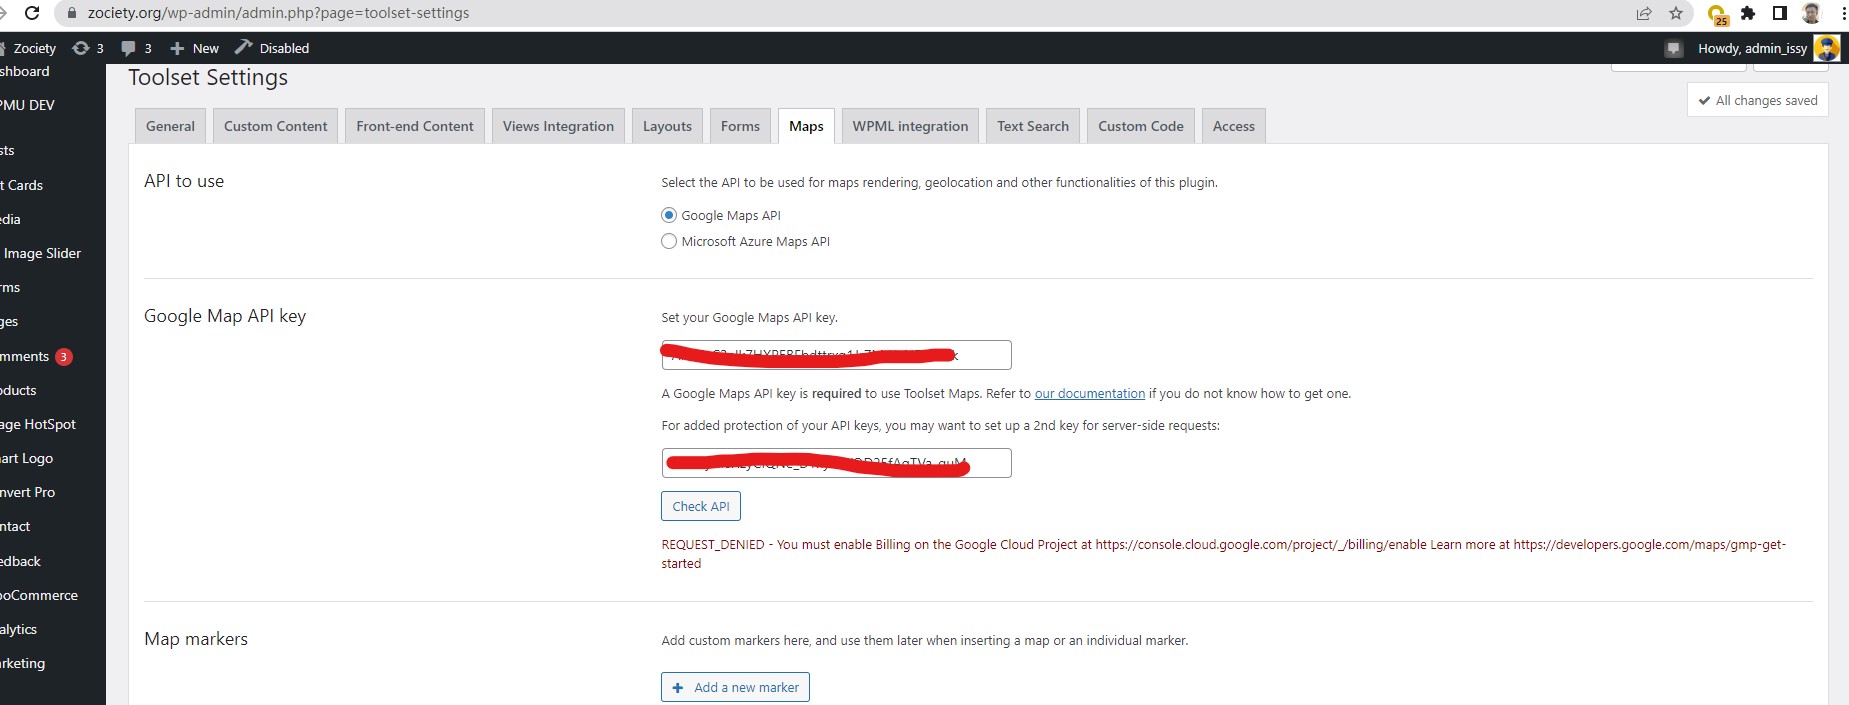The image size is (1849, 705).
Task: Open the our documentation link
Action: 1089,393
